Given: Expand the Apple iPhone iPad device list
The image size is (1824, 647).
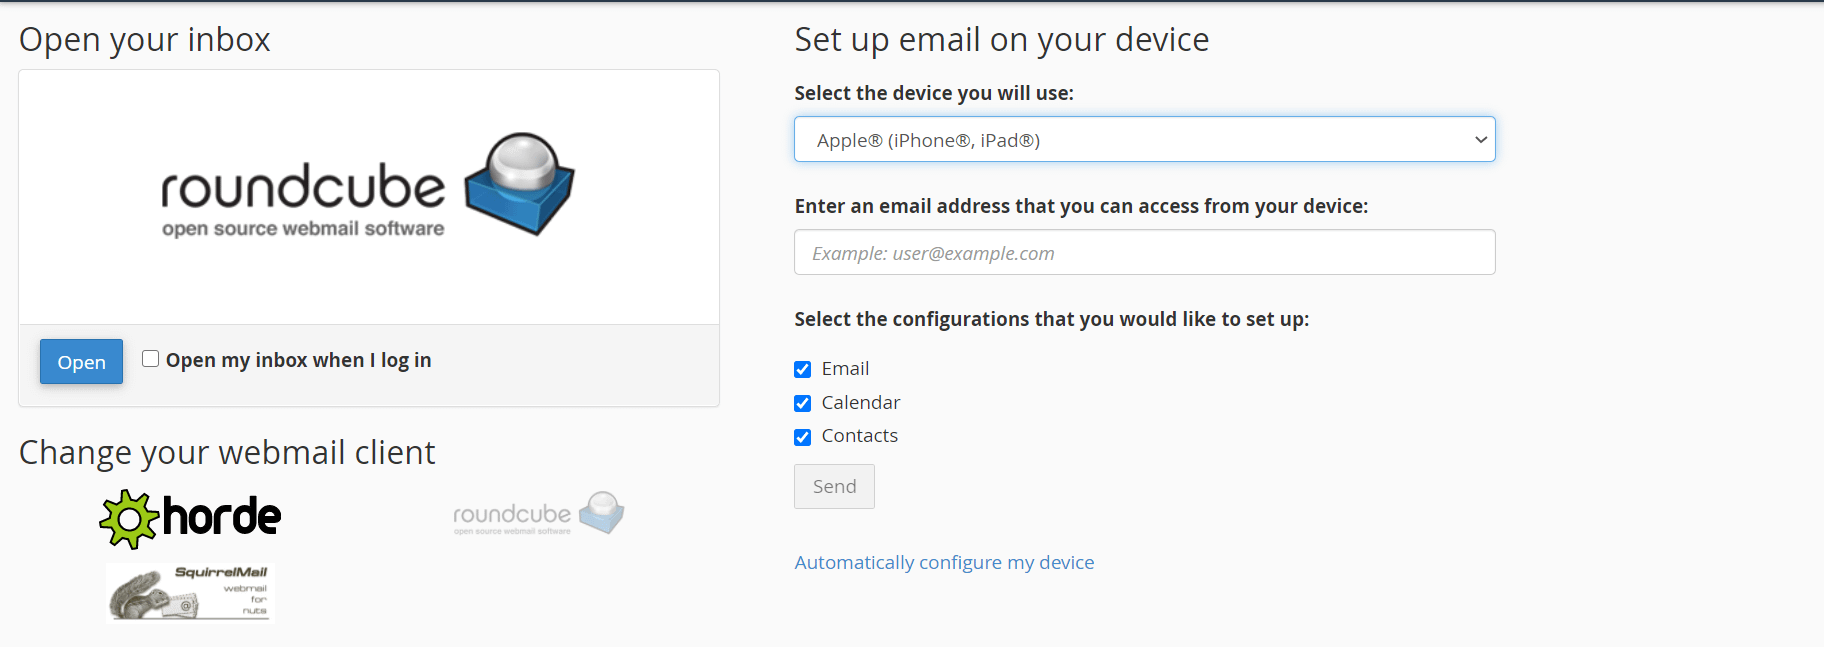Looking at the screenshot, I should click(x=1144, y=139).
